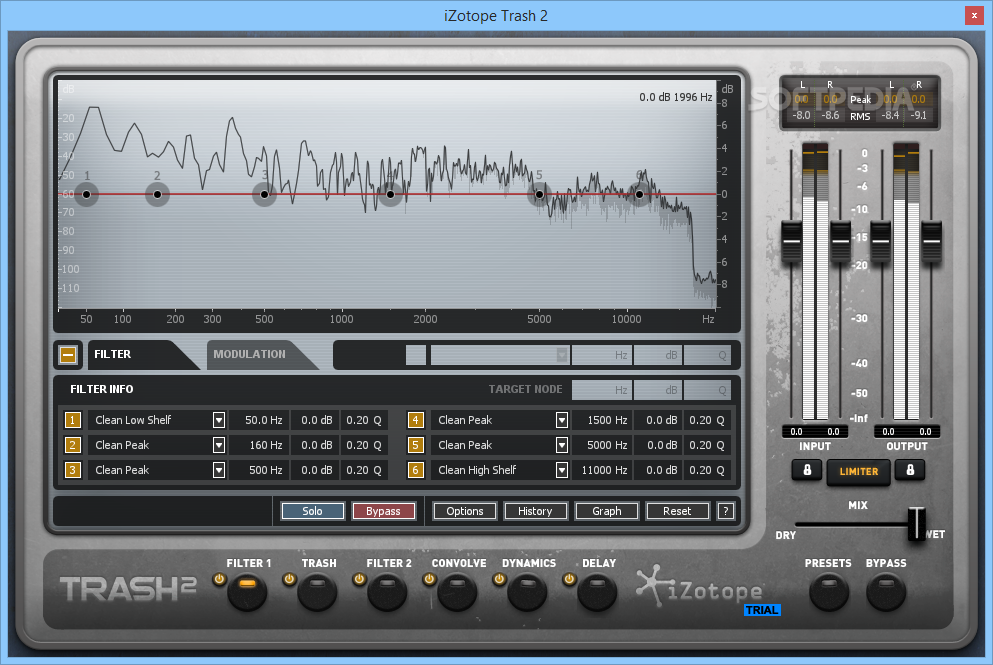This screenshot has width=993, height=665.
Task: Toggle the Dynamics power button
Action: [499, 579]
